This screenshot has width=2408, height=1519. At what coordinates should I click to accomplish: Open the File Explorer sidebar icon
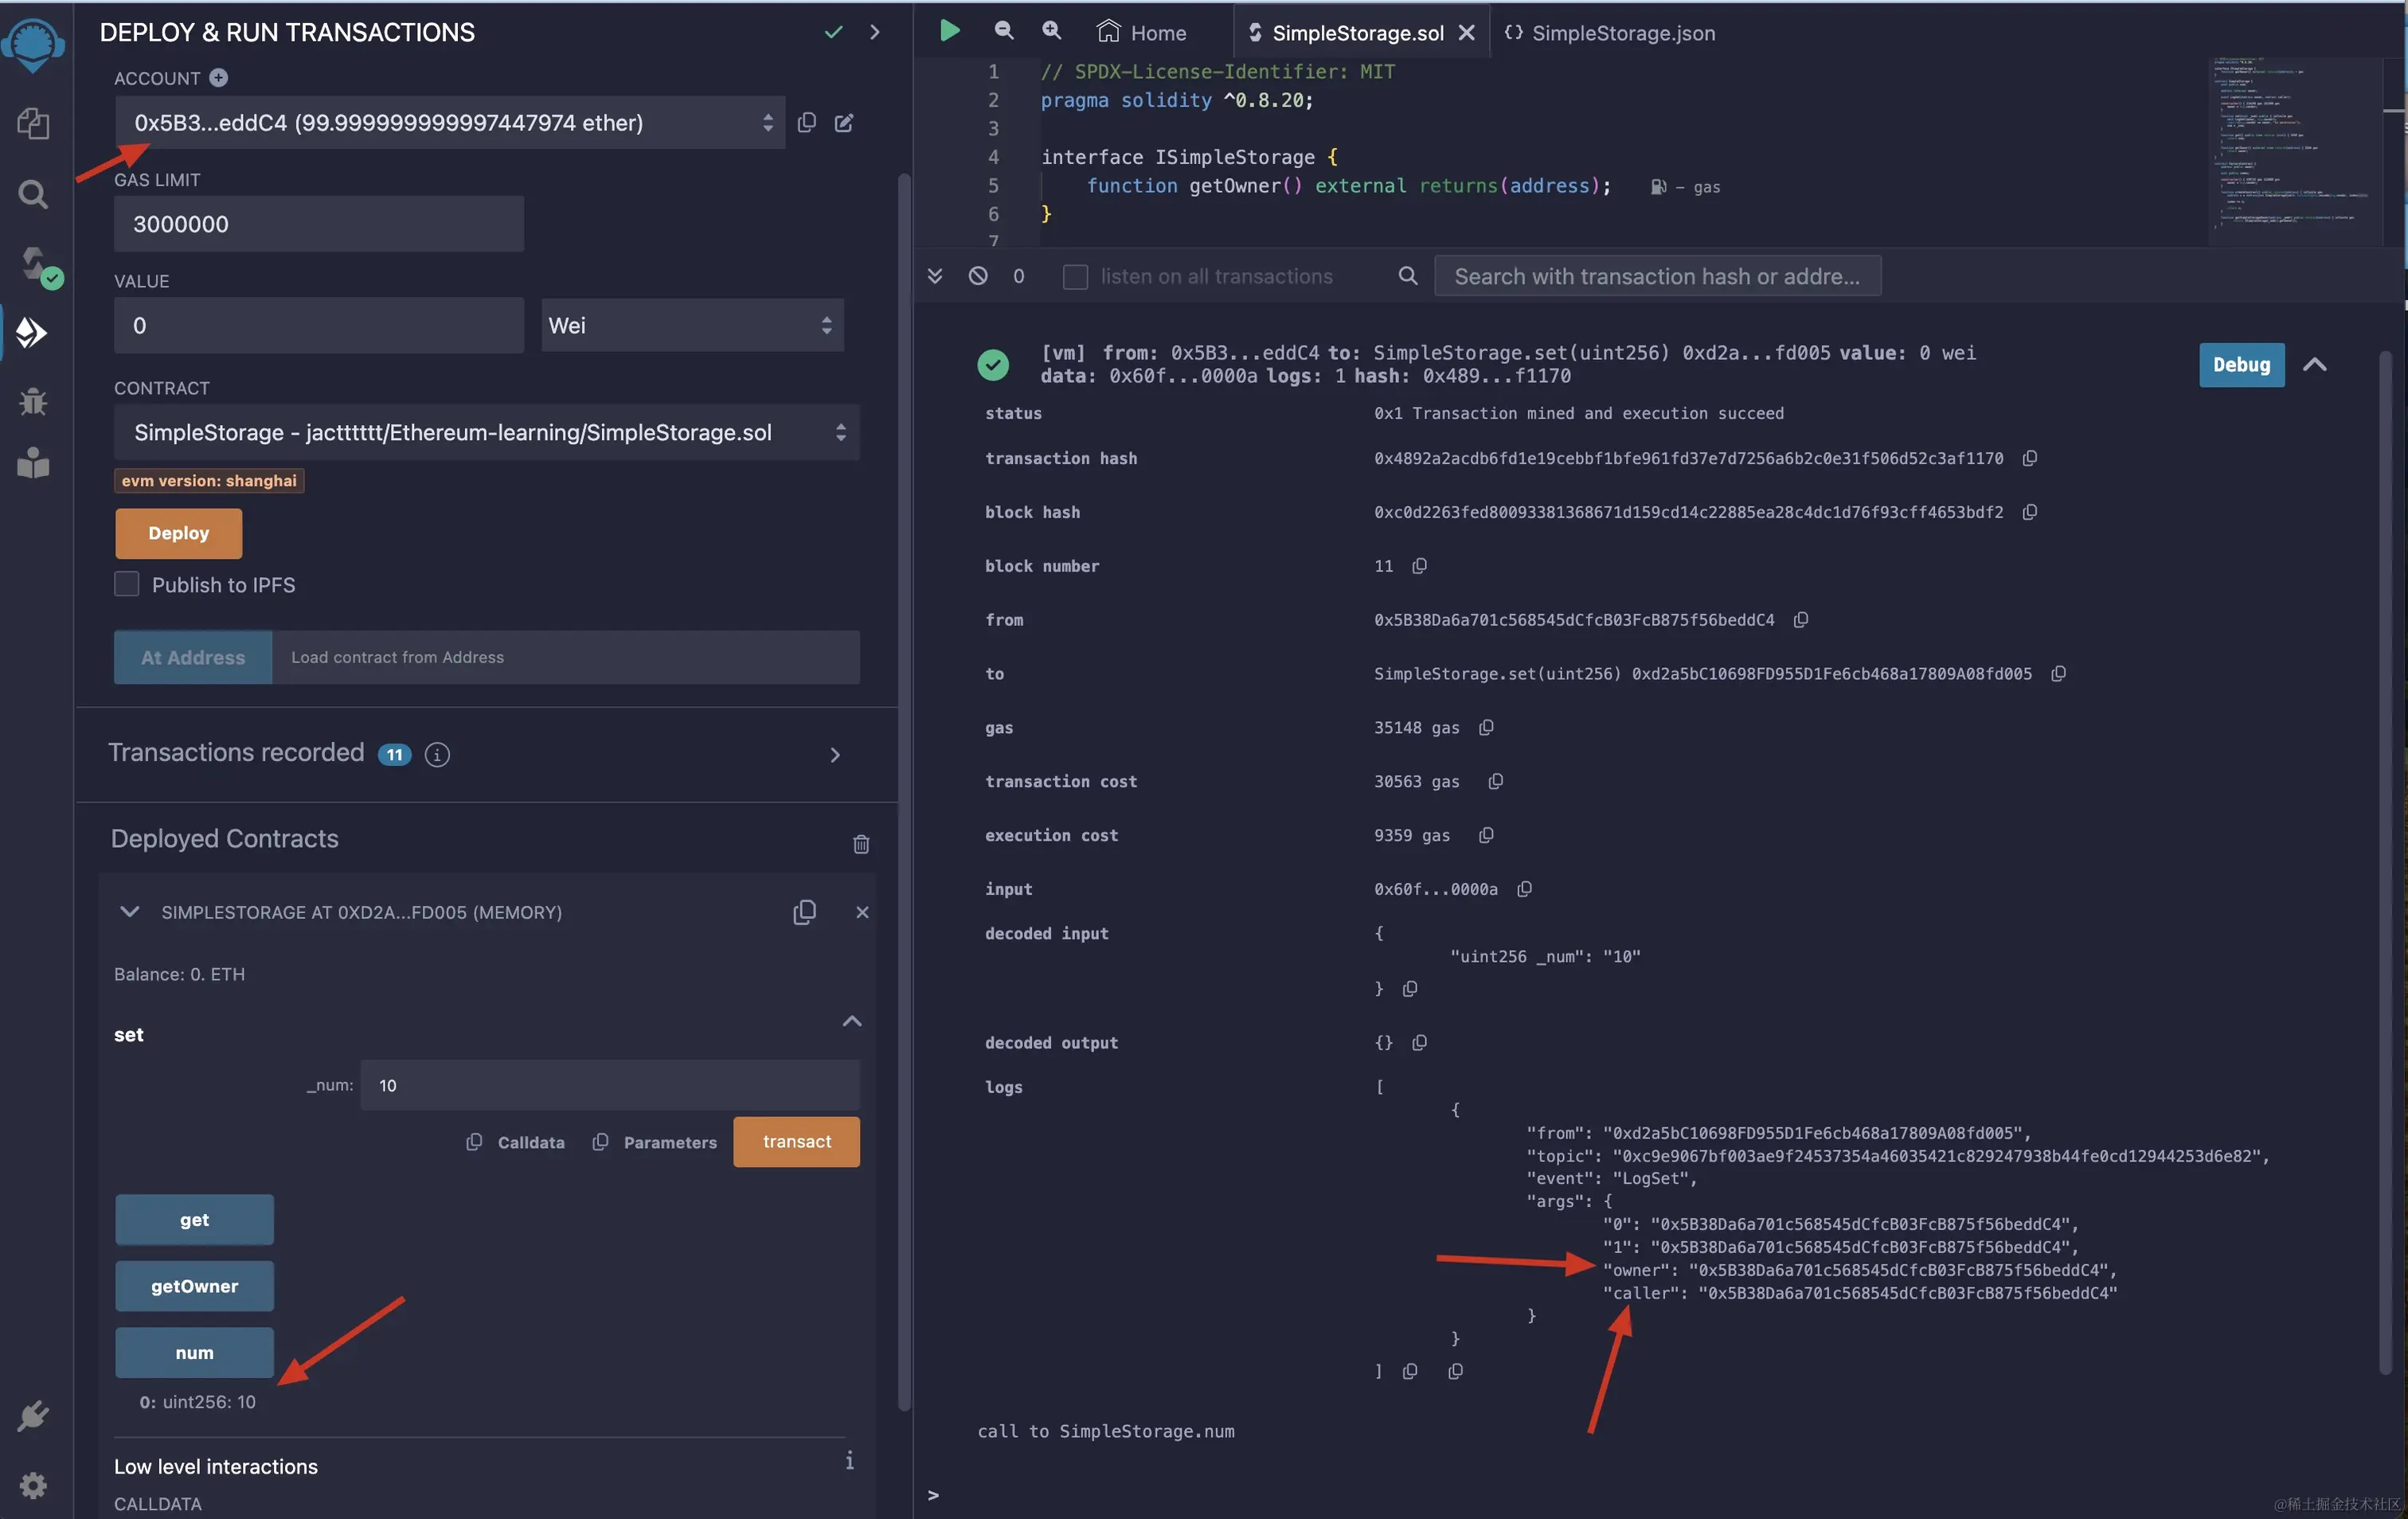click(x=33, y=124)
